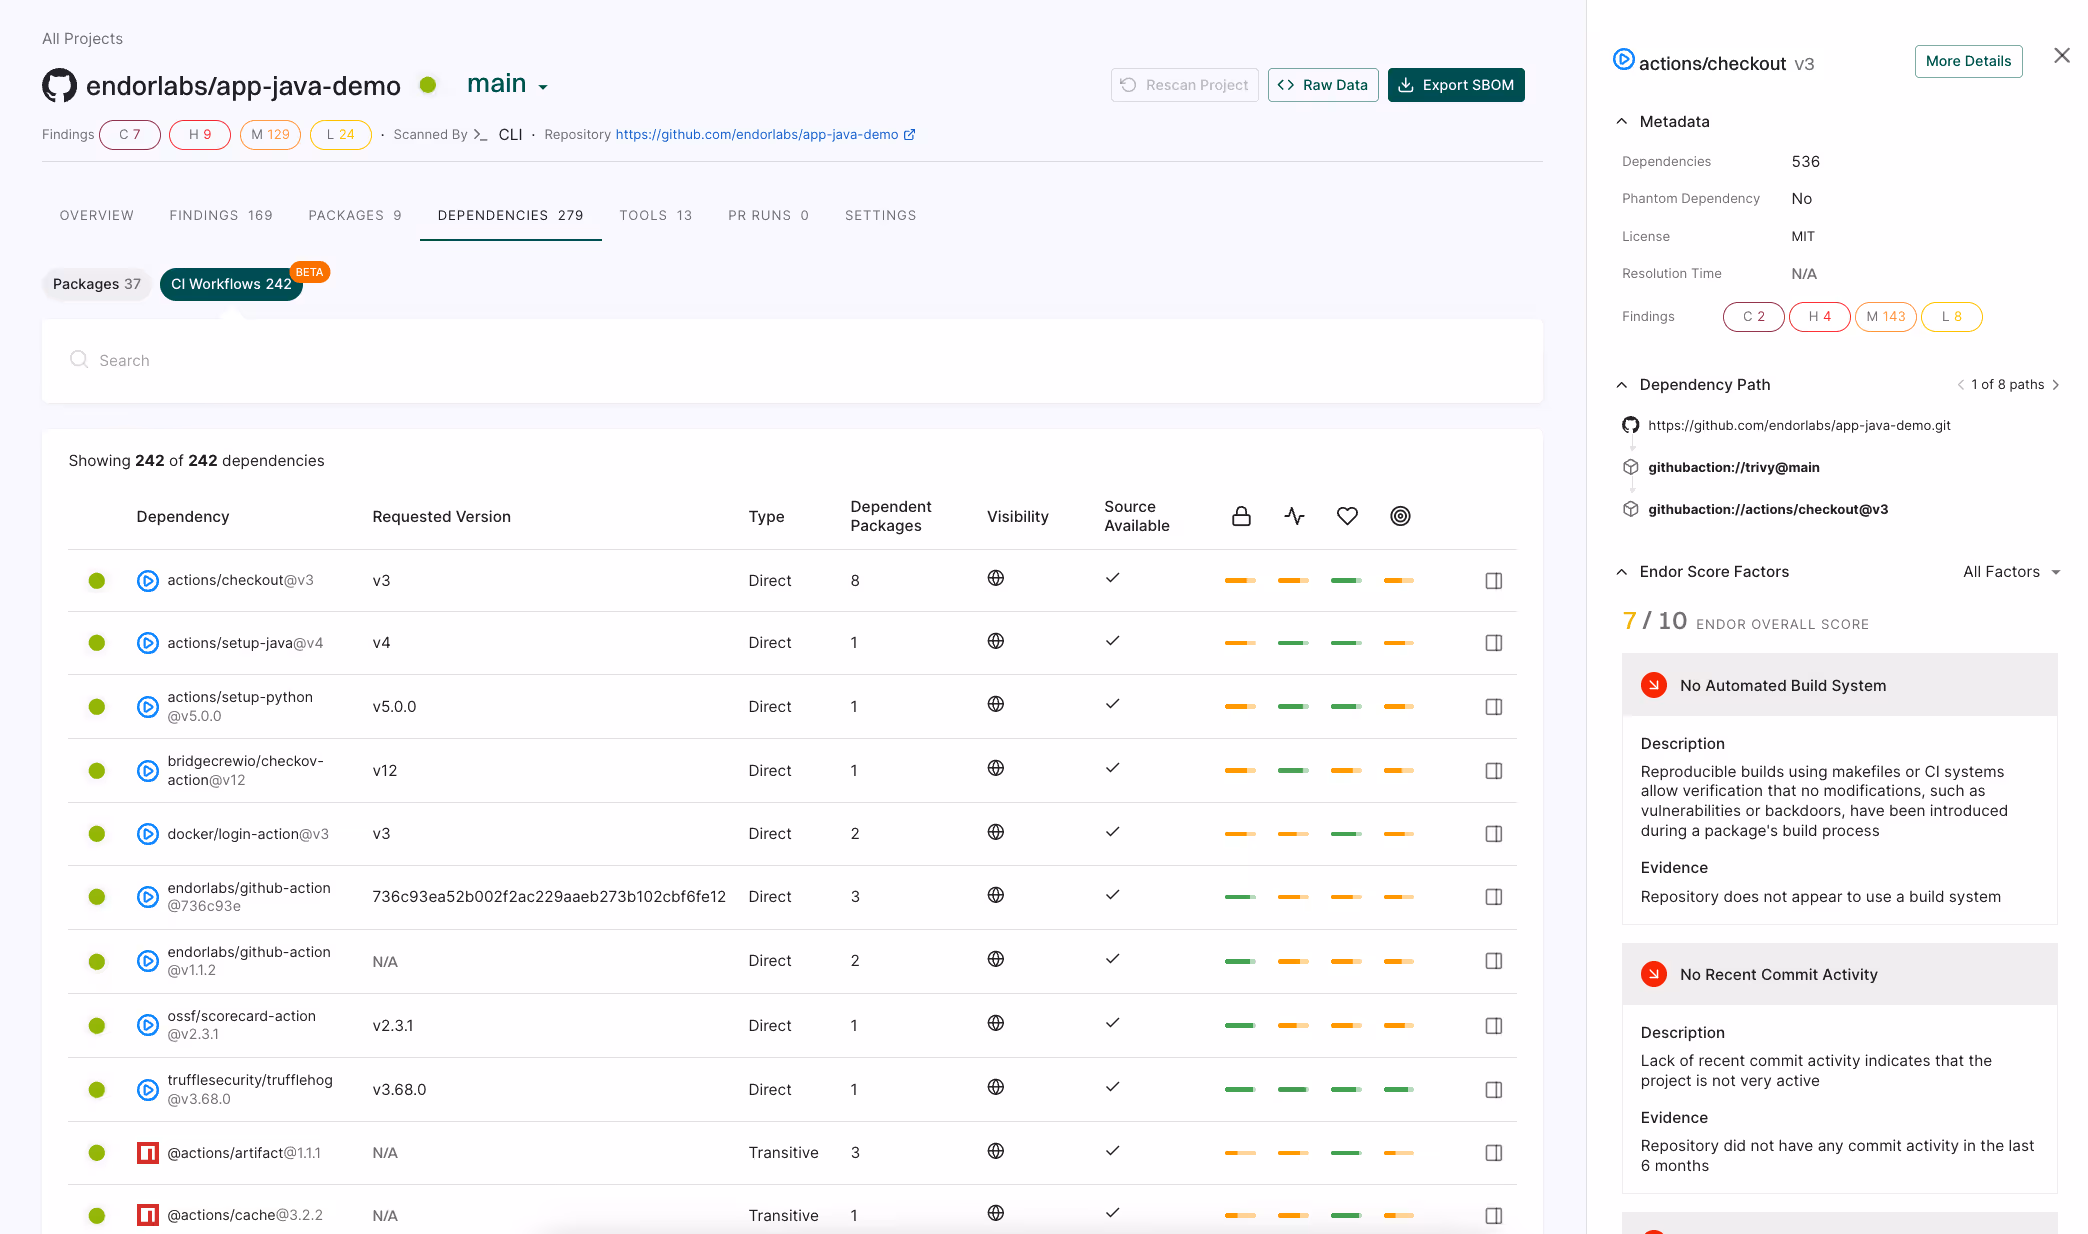Click GitHub action icon for actions/setup-java
The image size is (2088, 1234).
[x=148, y=643]
